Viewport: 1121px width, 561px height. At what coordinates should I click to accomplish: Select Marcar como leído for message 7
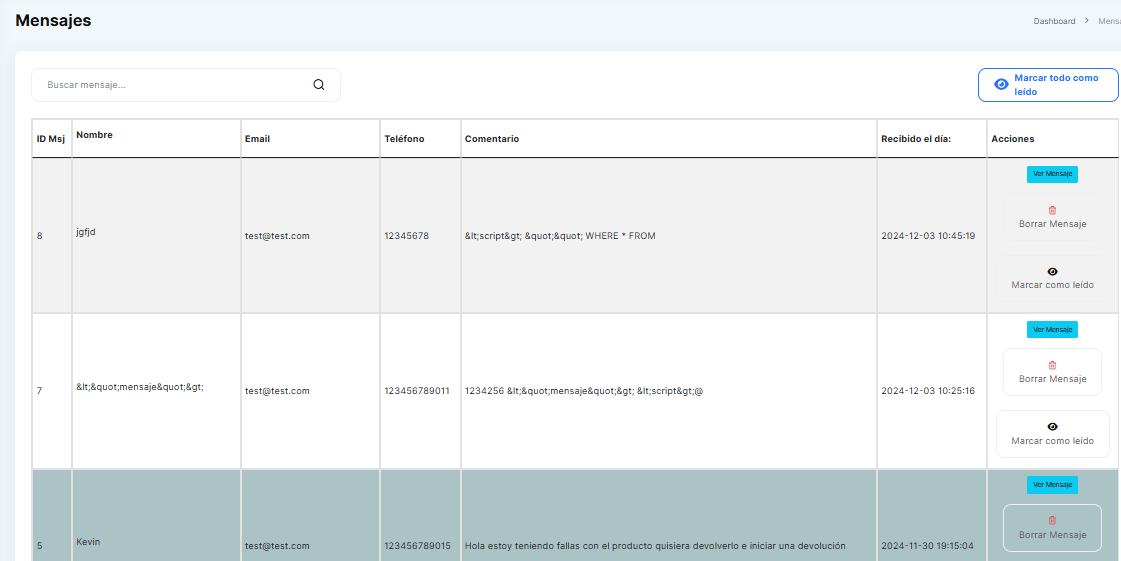(1052, 441)
